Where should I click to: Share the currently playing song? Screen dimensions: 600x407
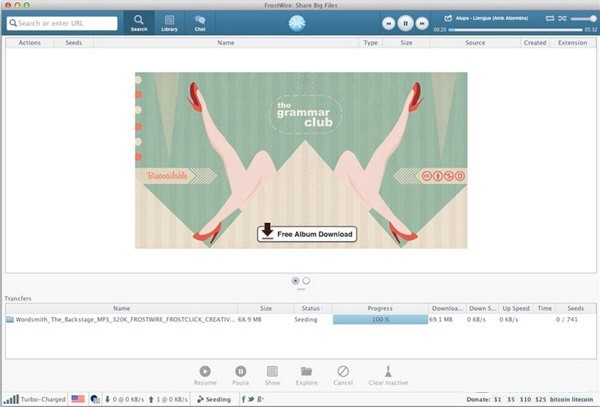(448, 18)
